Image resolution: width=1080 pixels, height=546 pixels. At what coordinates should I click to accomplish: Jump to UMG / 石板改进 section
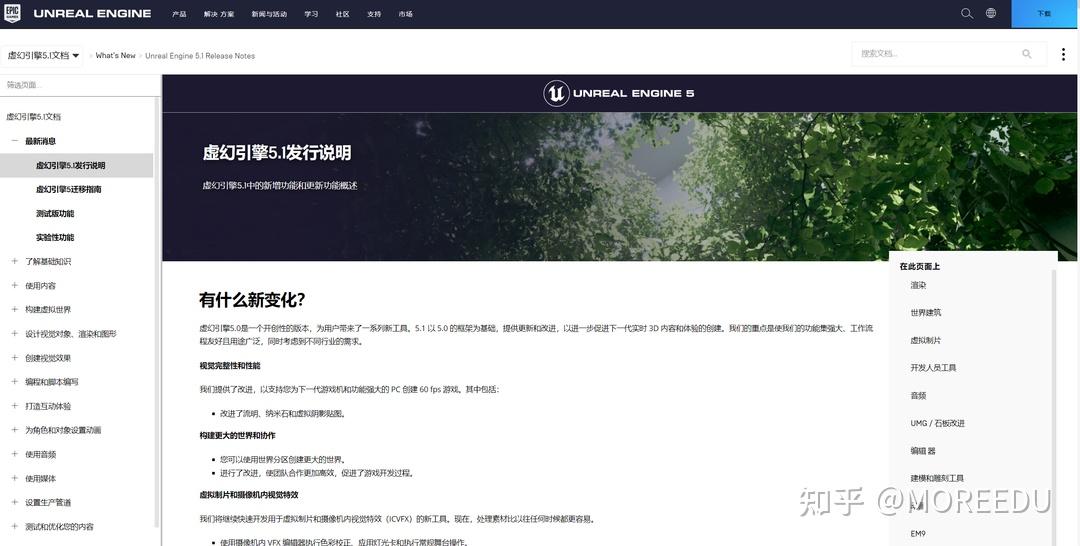click(937, 423)
